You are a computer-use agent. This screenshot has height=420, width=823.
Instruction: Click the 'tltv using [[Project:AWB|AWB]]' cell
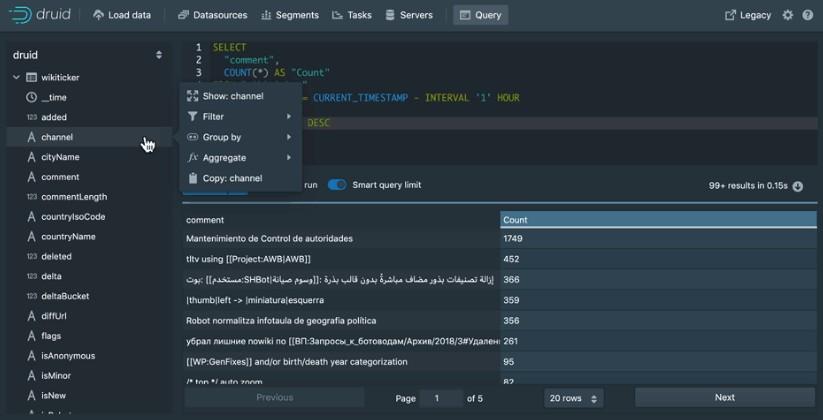(x=341, y=259)
